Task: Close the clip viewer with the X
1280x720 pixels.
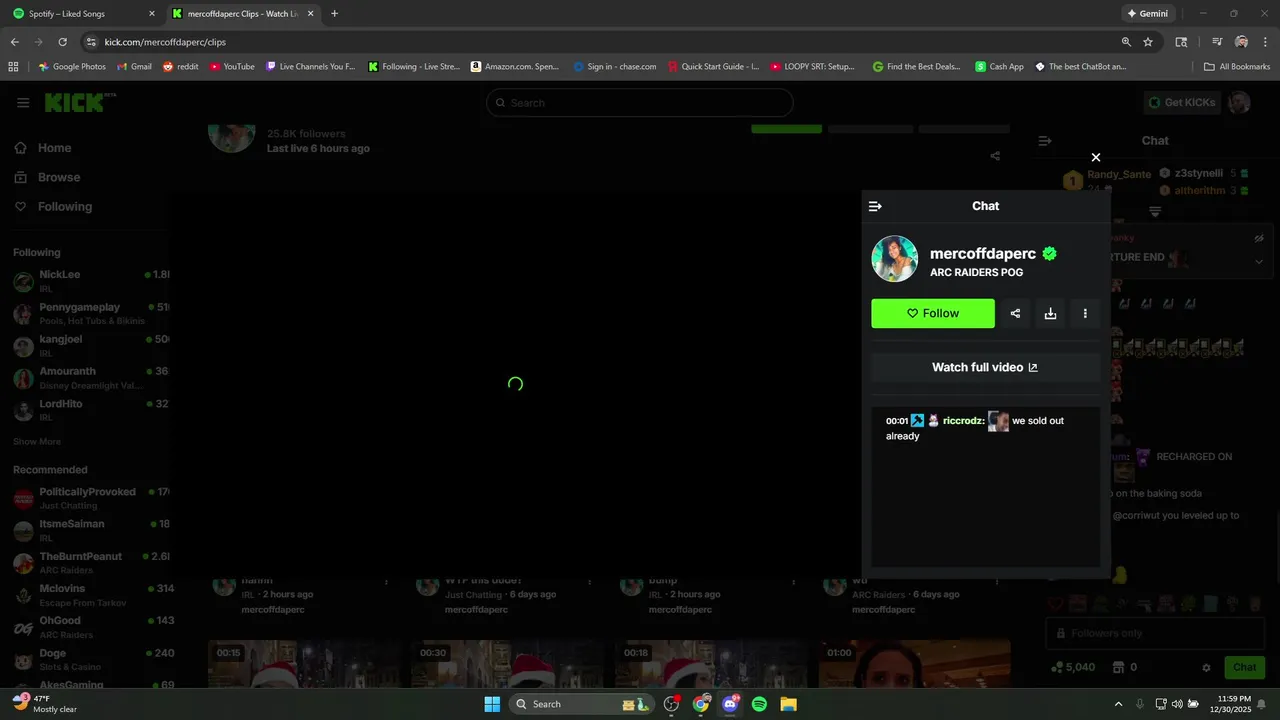Action: pos(1096,157)
